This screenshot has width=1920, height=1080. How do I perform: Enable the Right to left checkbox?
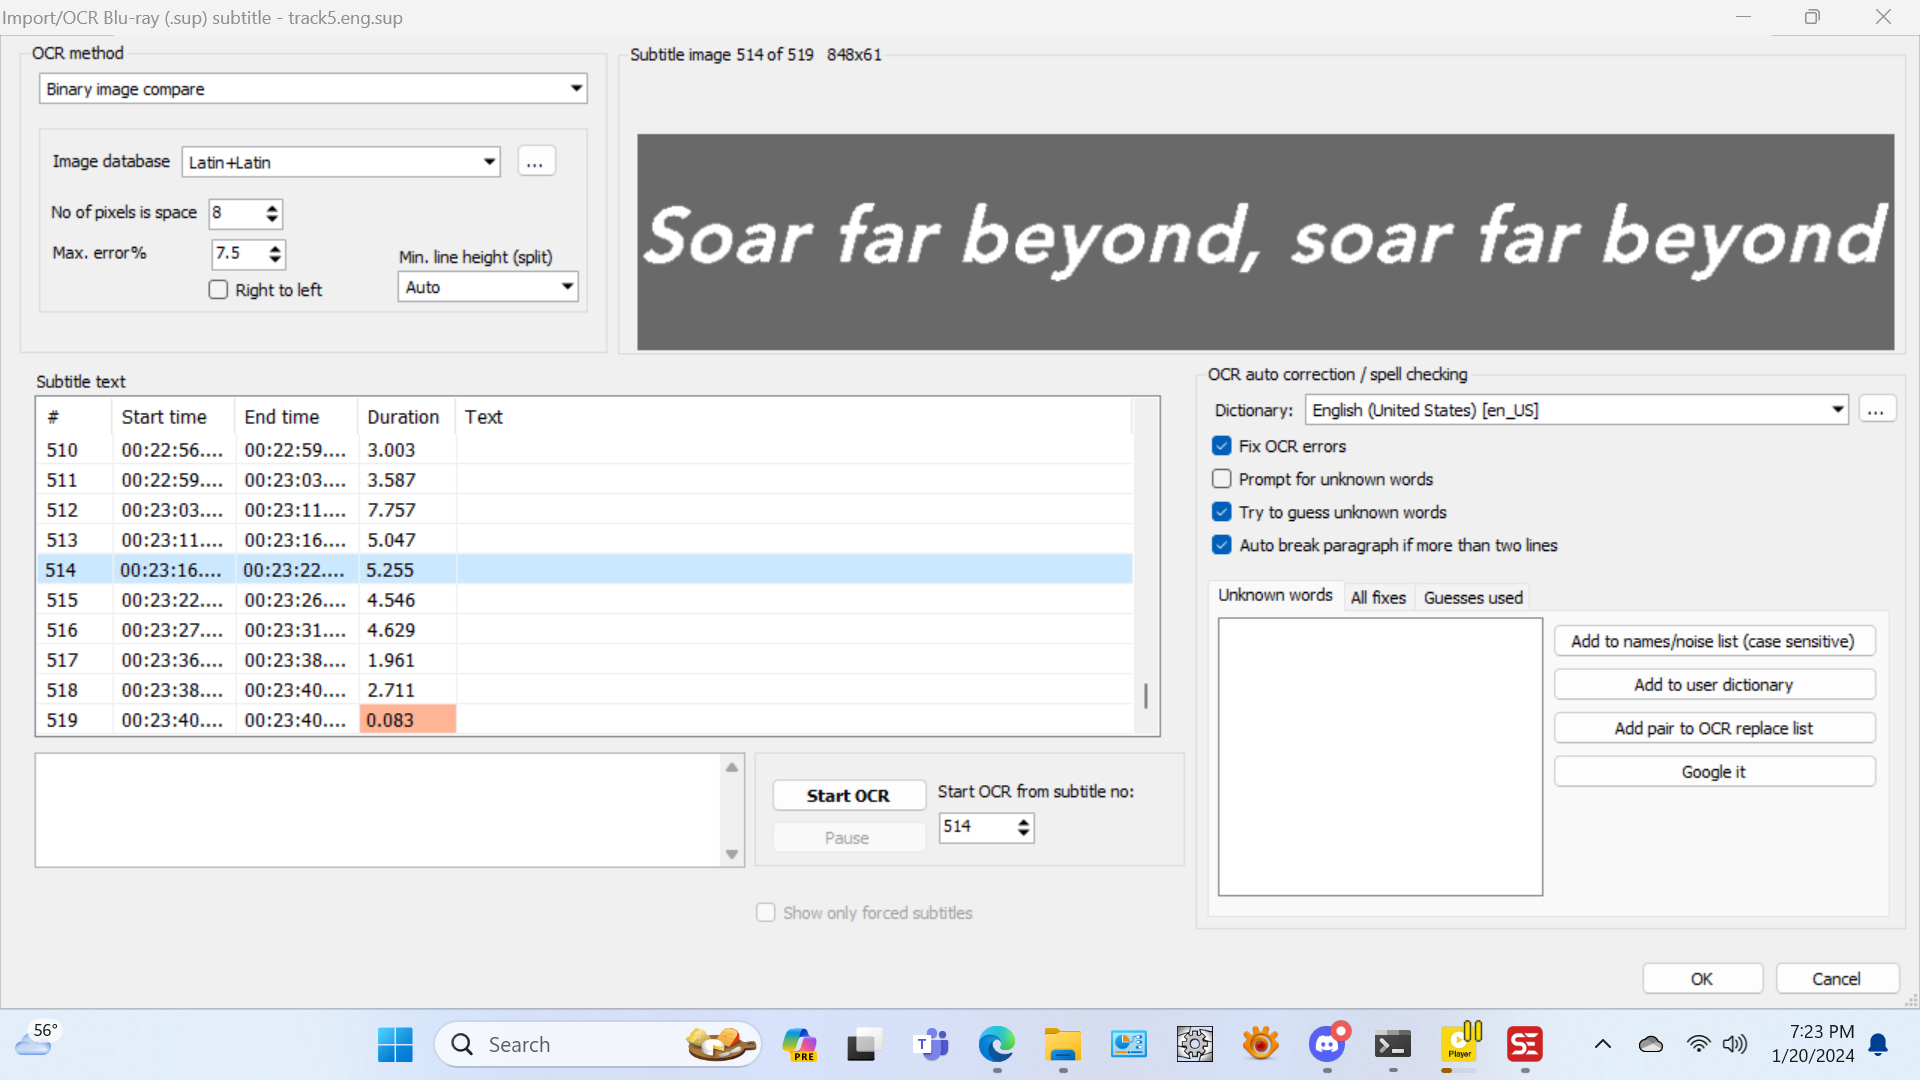coord(219,290)
